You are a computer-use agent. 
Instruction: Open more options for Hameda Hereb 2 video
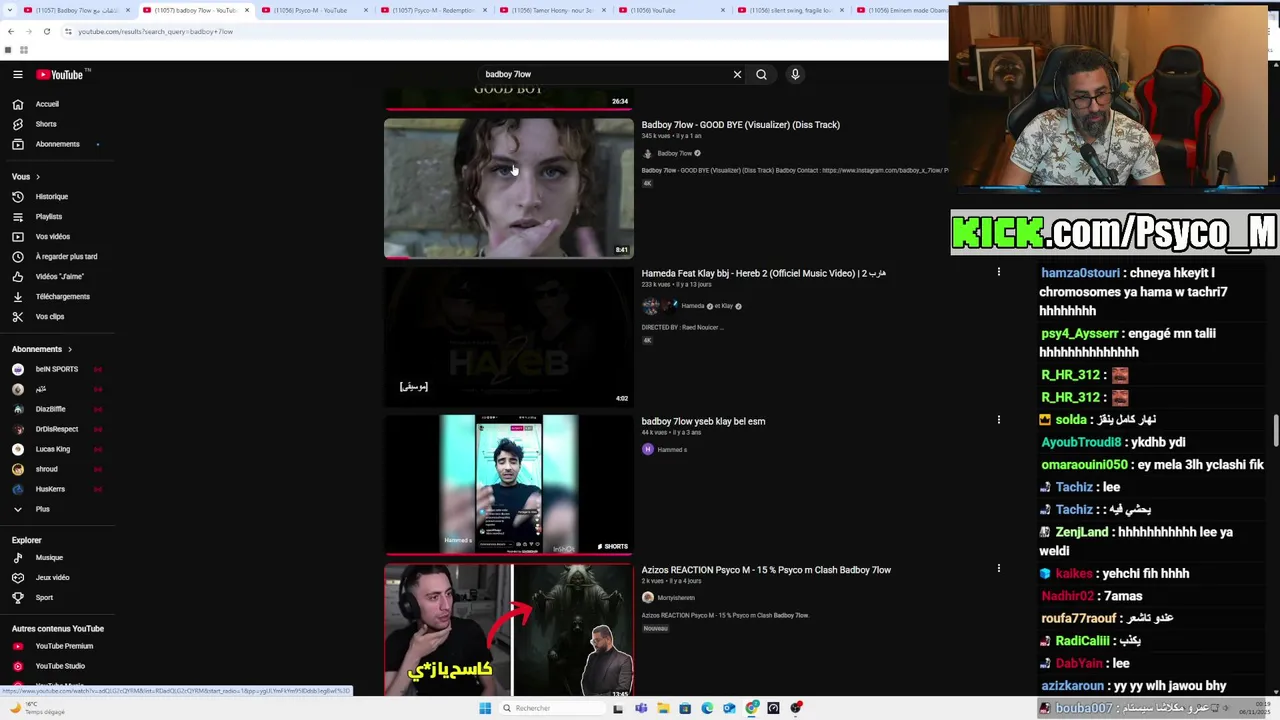(x=998, y=272)
